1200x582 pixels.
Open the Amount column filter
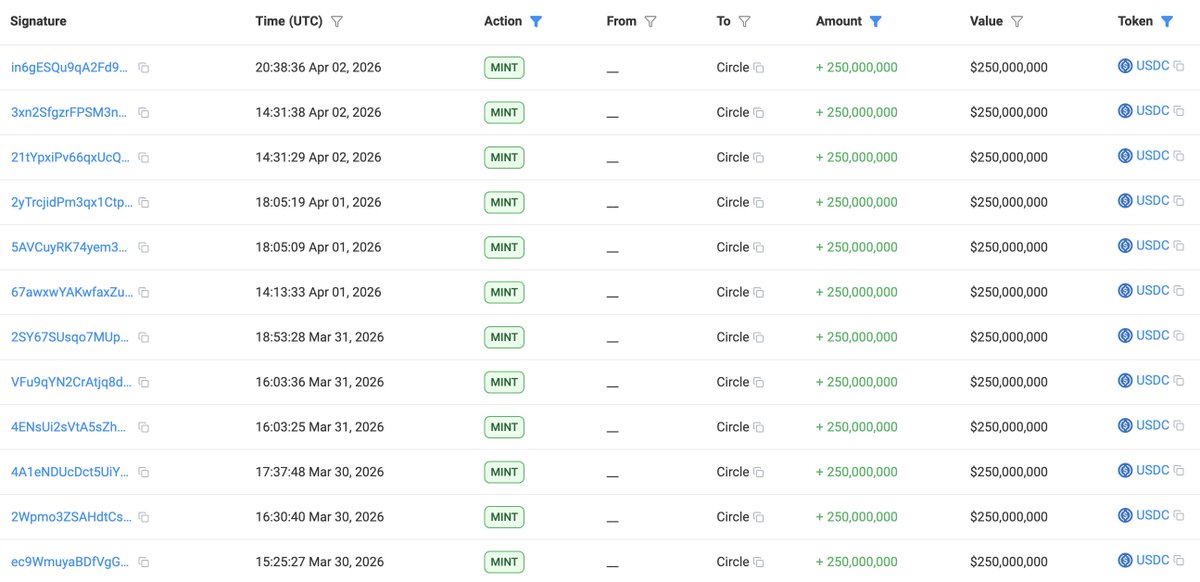[876, 21]
